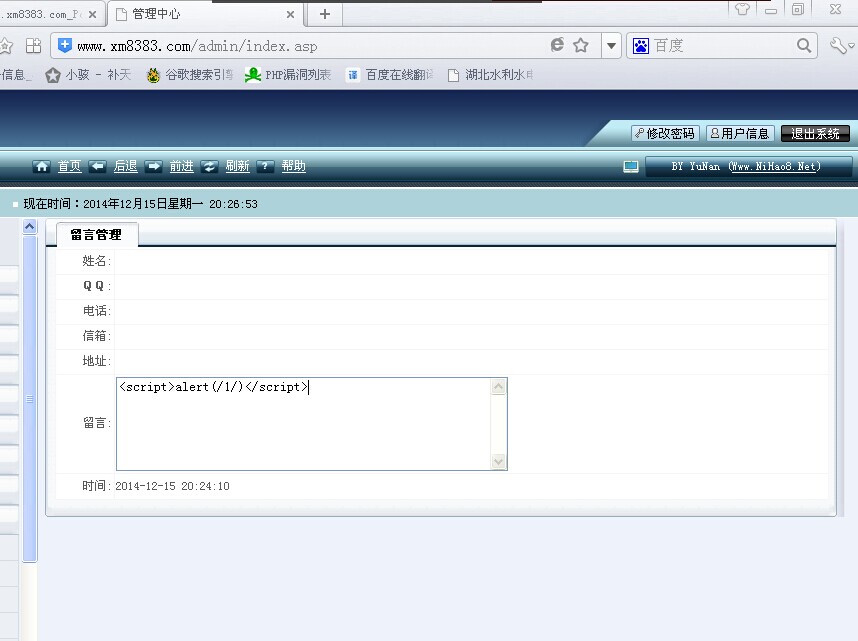Click the 首页 link
The image size is (858, 641).
pyautogui.click(x=69, y=166)
